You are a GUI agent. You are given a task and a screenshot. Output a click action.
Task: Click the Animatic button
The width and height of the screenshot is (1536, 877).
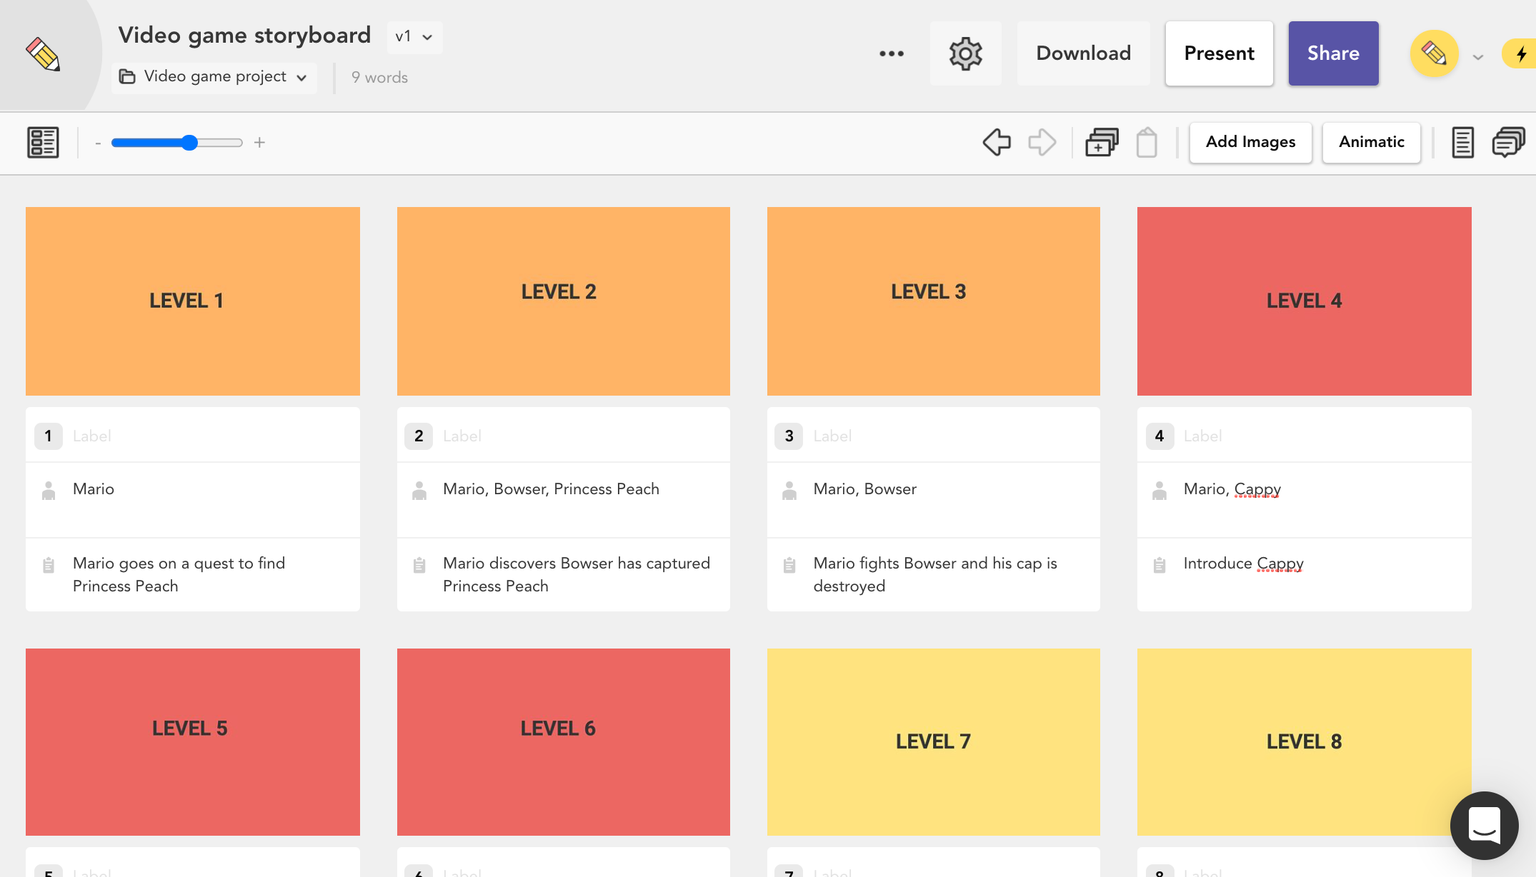[x=1371, y=142]
